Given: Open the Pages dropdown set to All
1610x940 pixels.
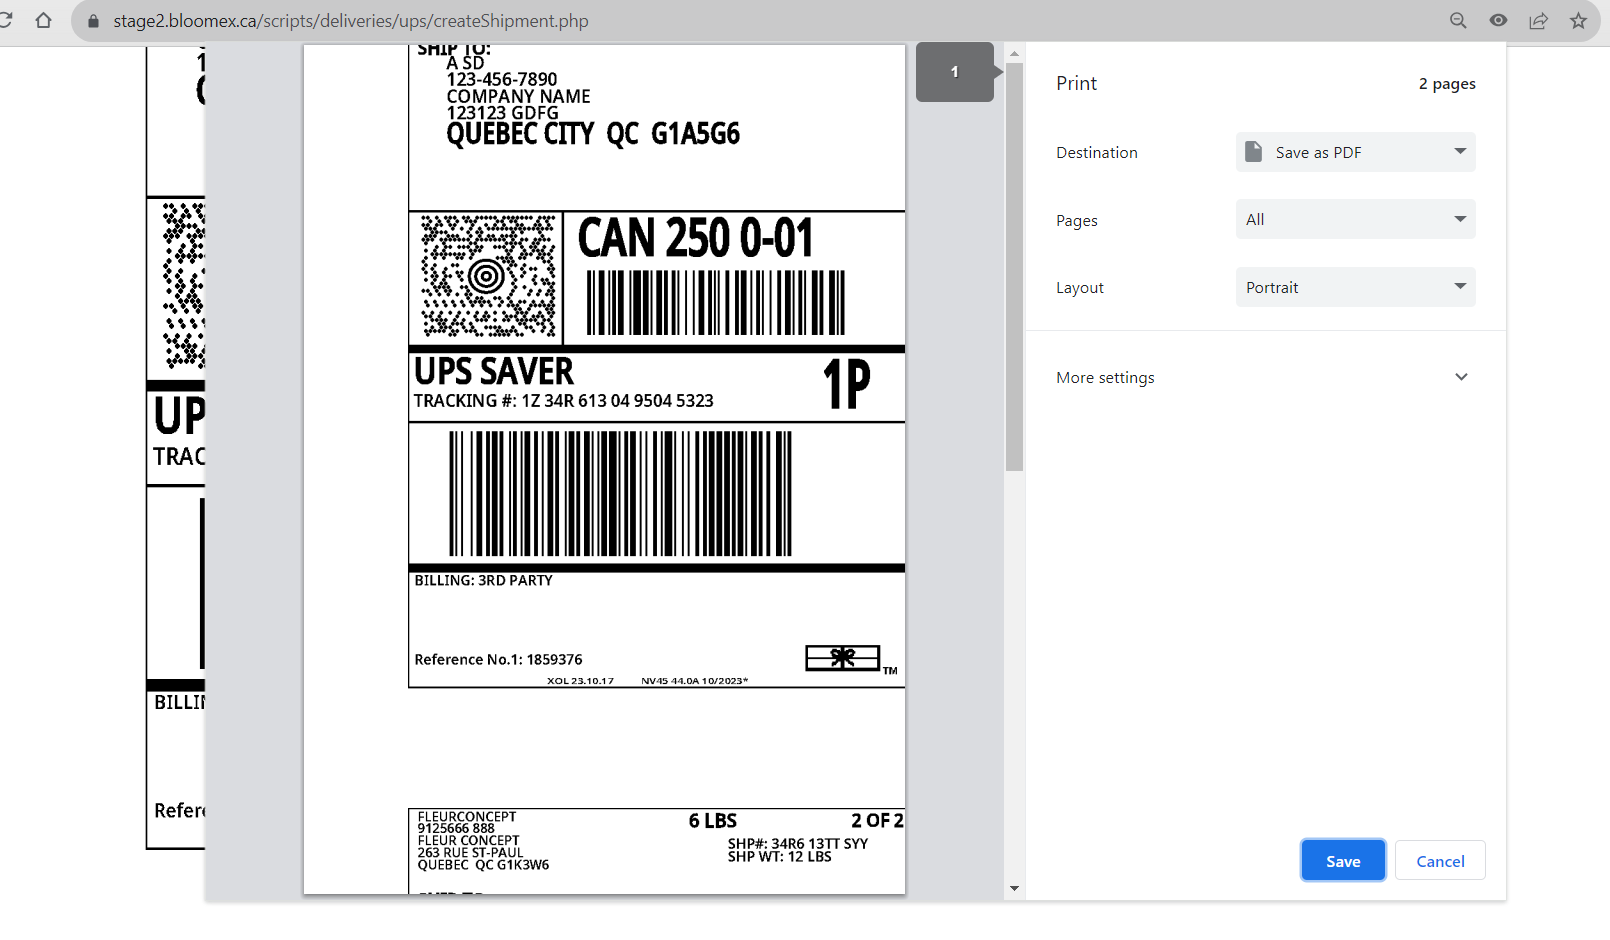Looking at the screenshot, I should (x=1355, y=219).
